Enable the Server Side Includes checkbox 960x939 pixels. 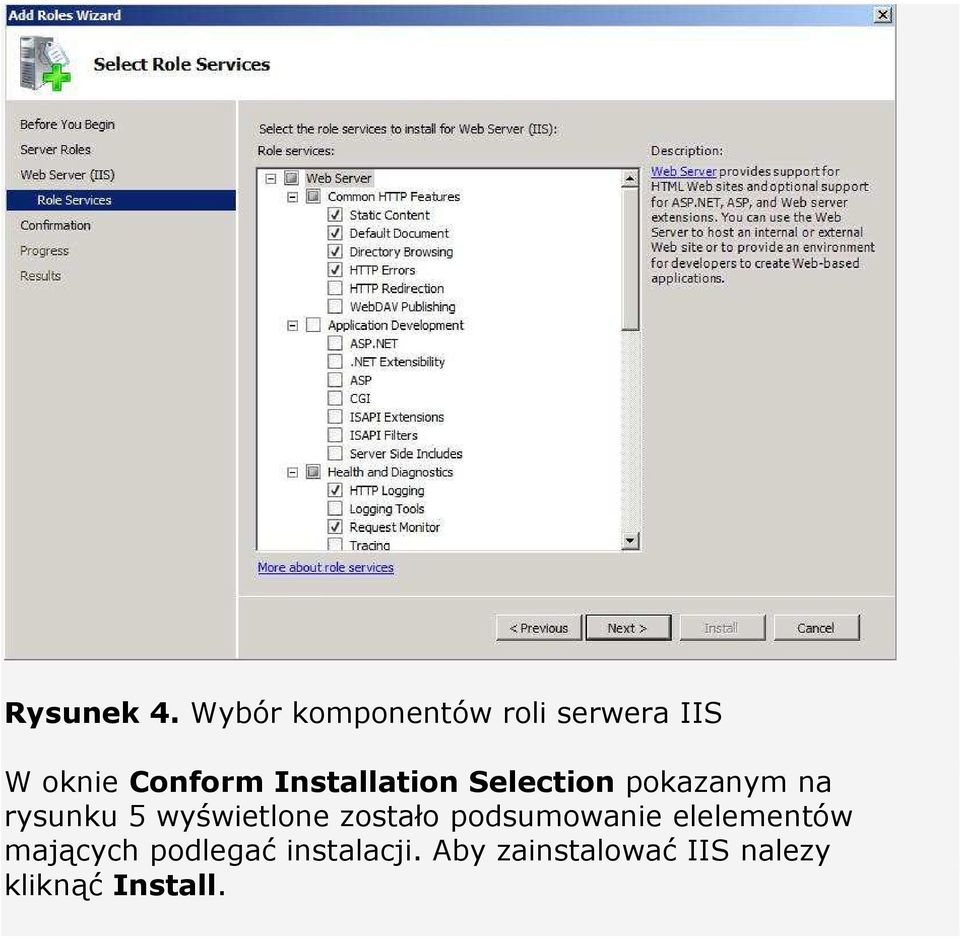click(x=335, y=454)
